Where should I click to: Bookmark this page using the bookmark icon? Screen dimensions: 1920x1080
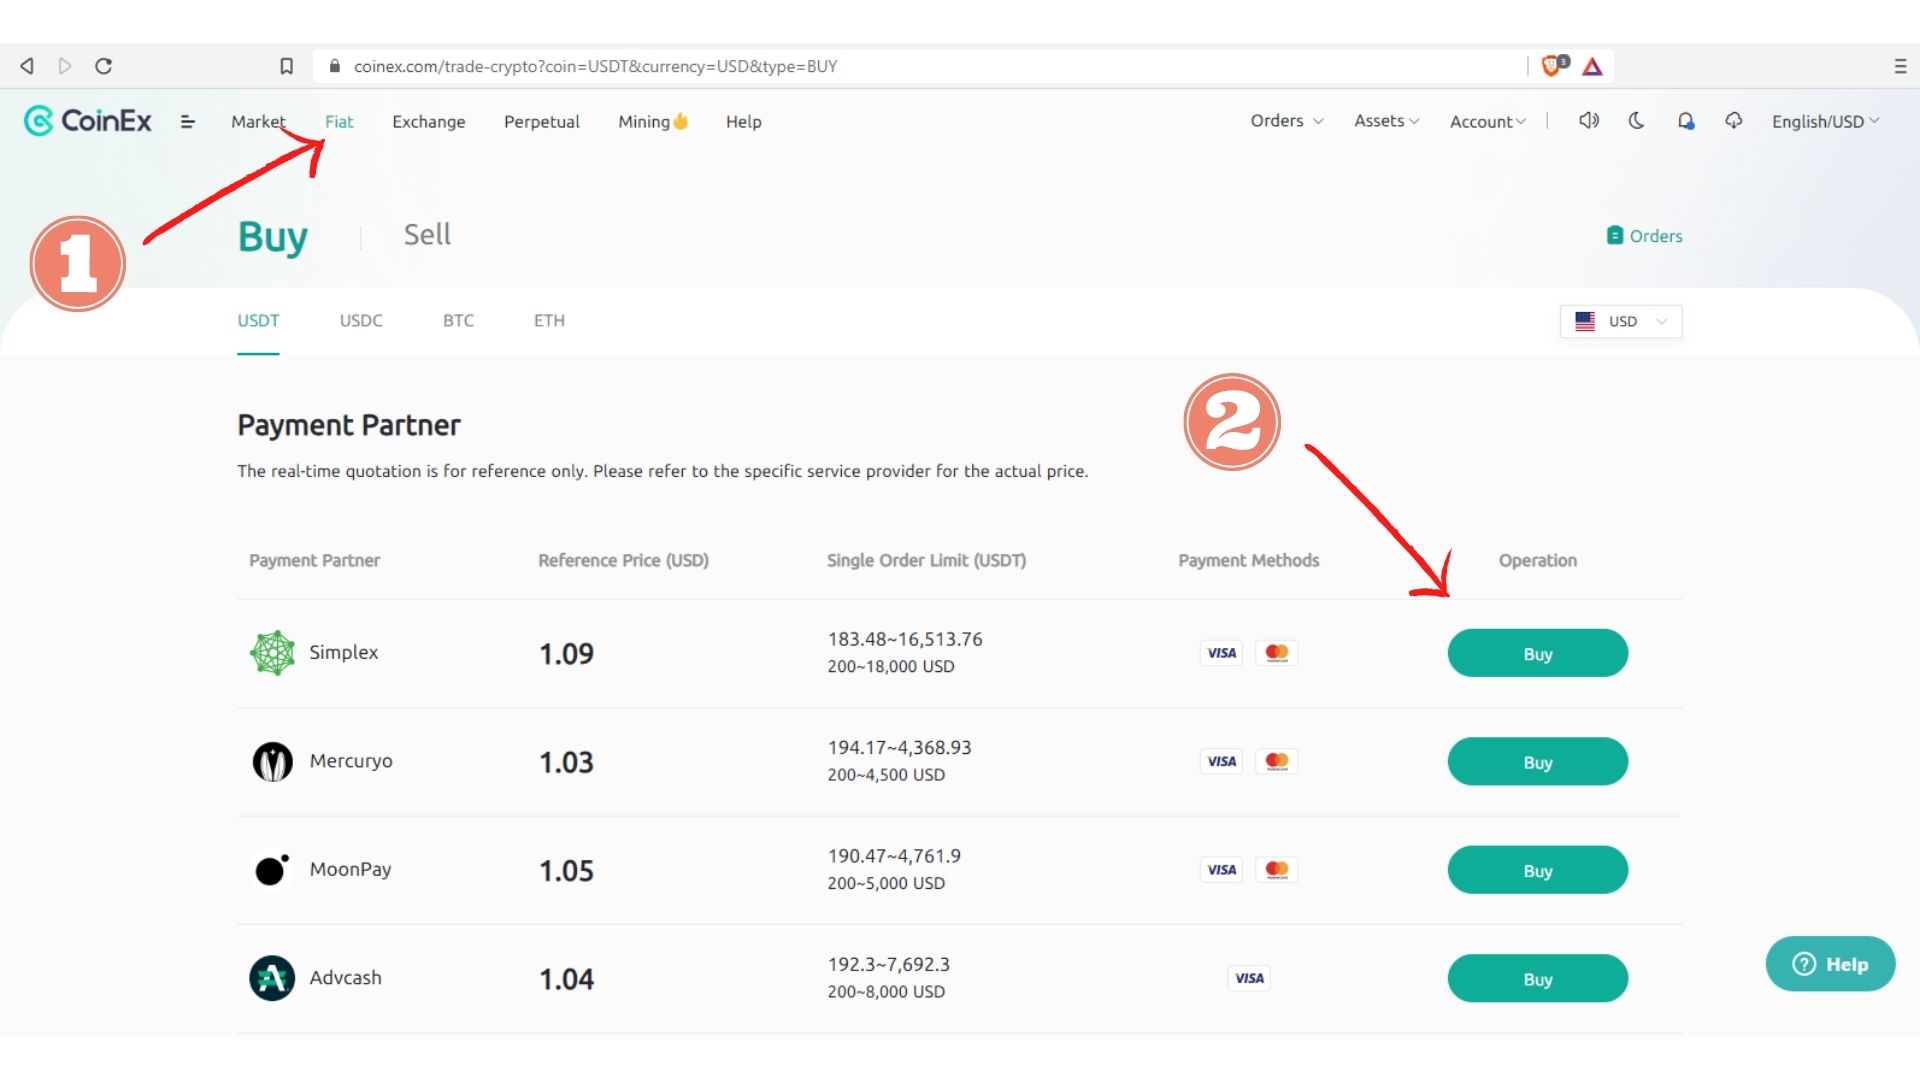point(286,66)
